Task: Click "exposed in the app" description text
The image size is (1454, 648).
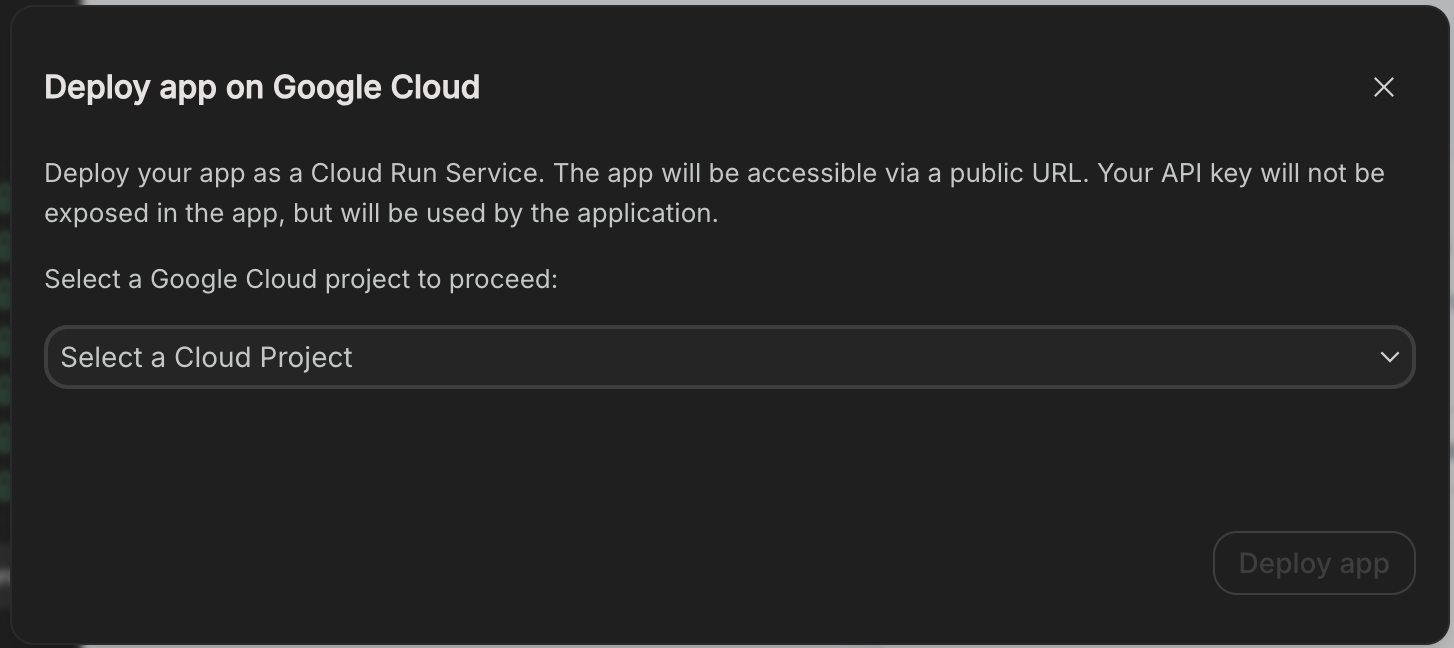Action: pyautogui.click(x=160, y=213)
